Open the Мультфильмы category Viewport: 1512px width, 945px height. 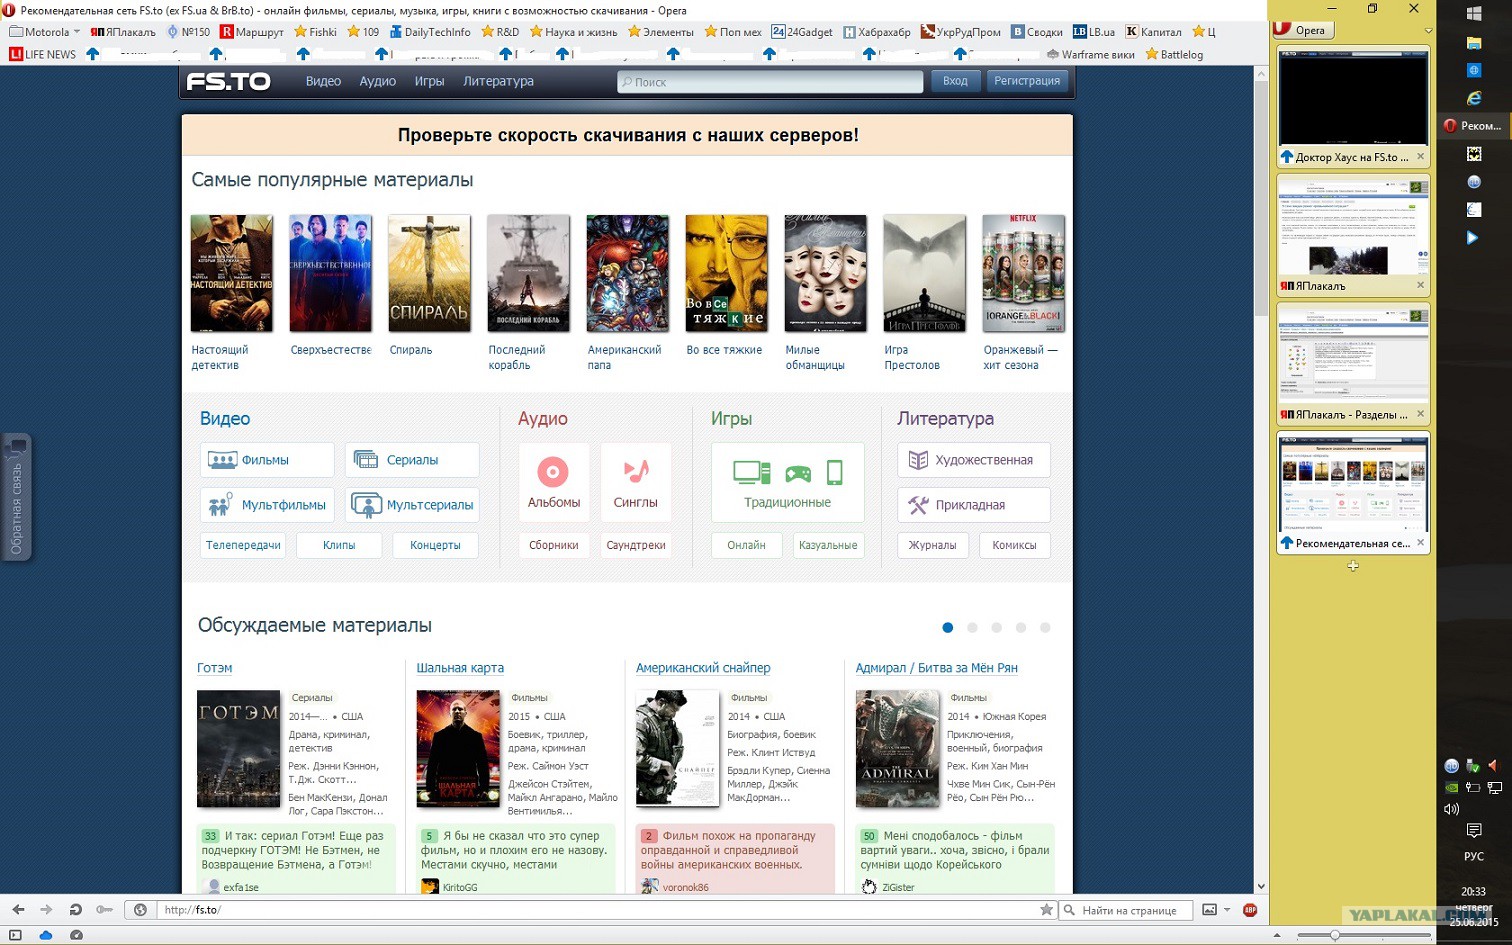point(267,505)
